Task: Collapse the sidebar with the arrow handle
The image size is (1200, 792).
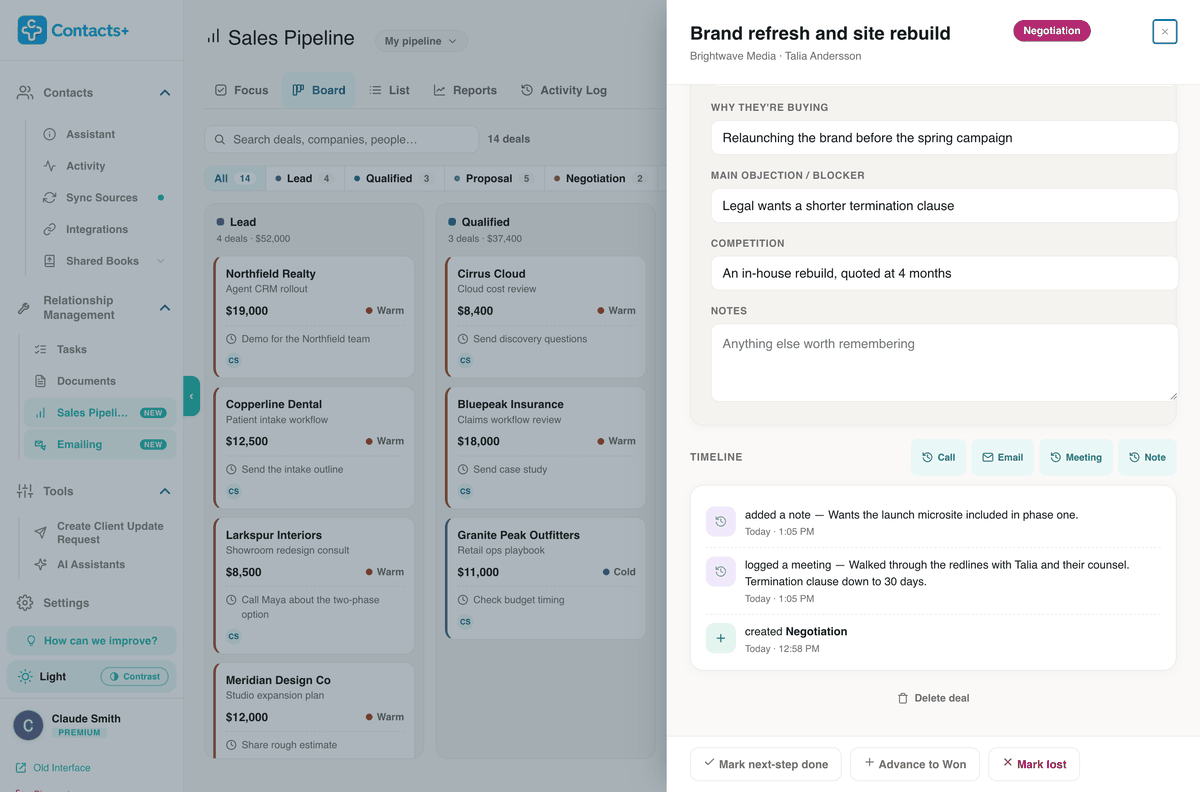Action: pyautogui.click(x=191, y=396)
